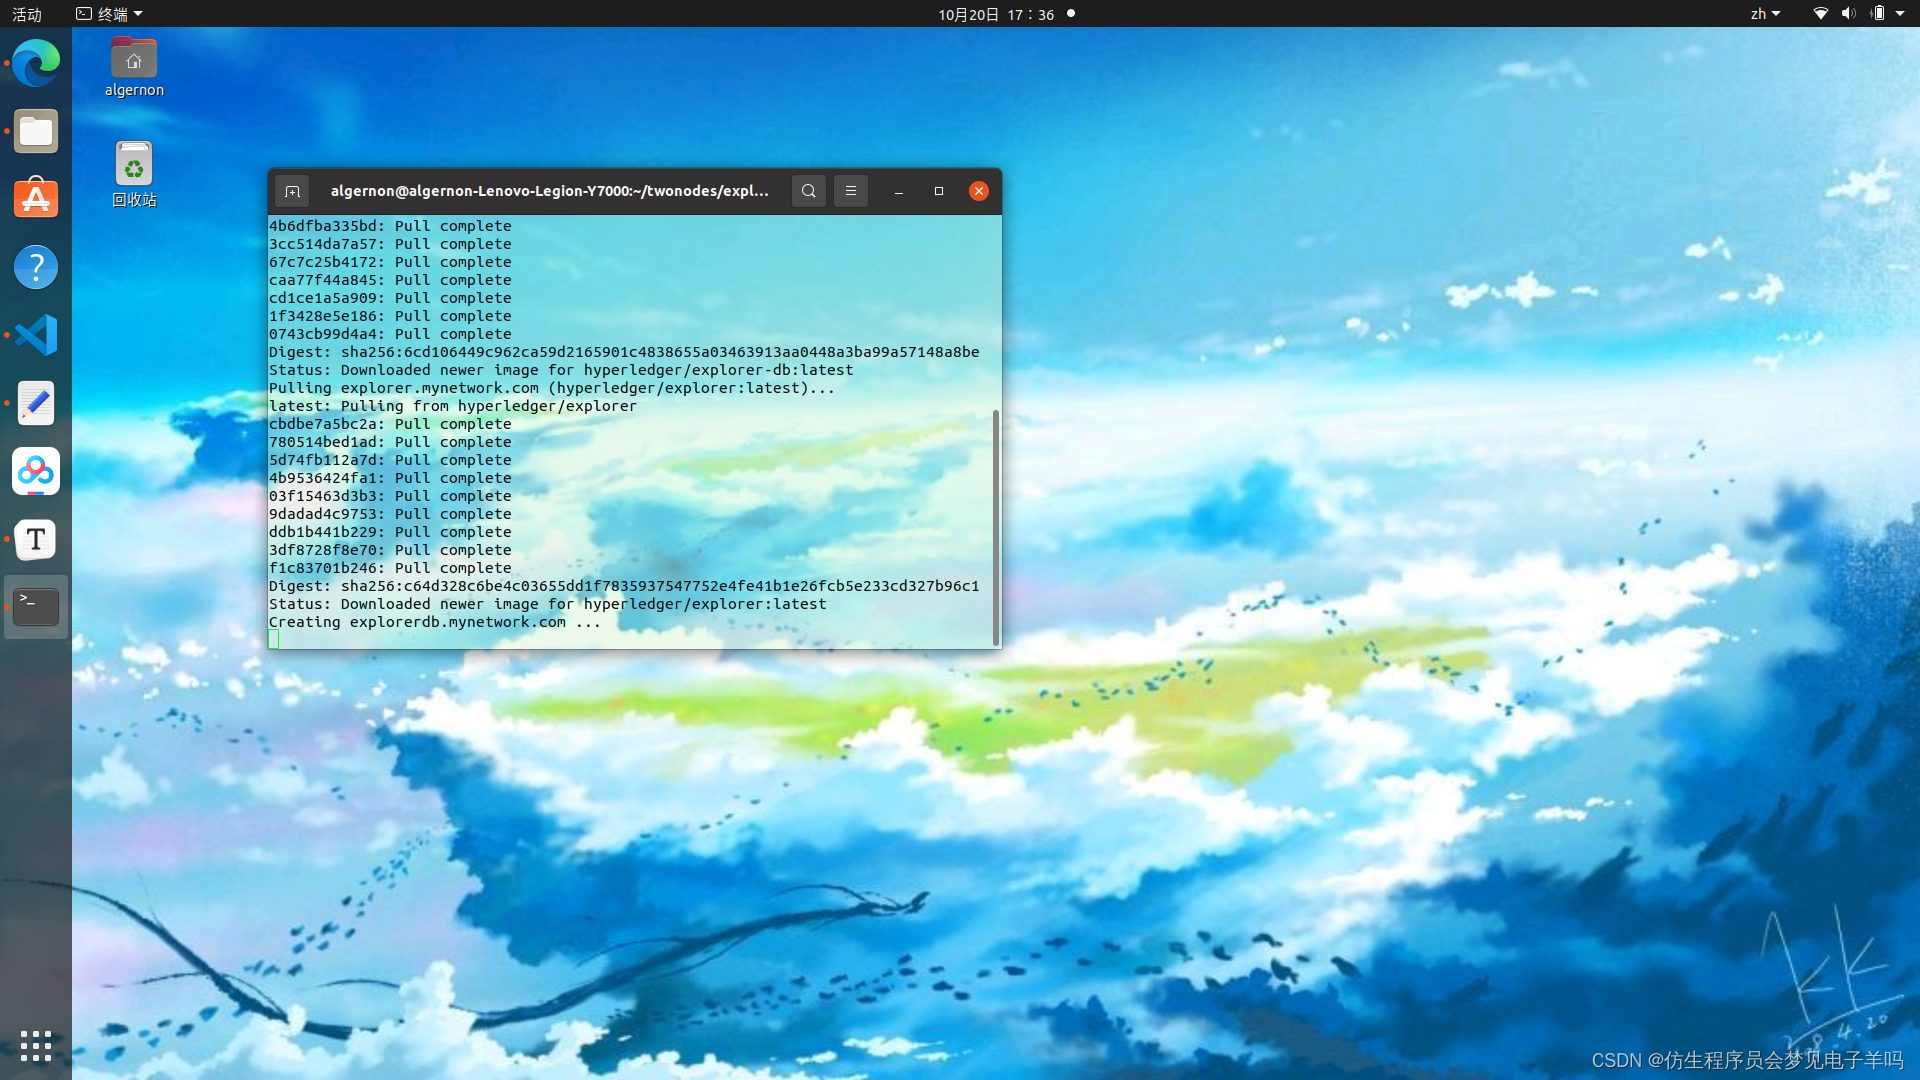Open system status menu arrow
This screenshot has width=1920, height=1080.
tap(1900, 14)
